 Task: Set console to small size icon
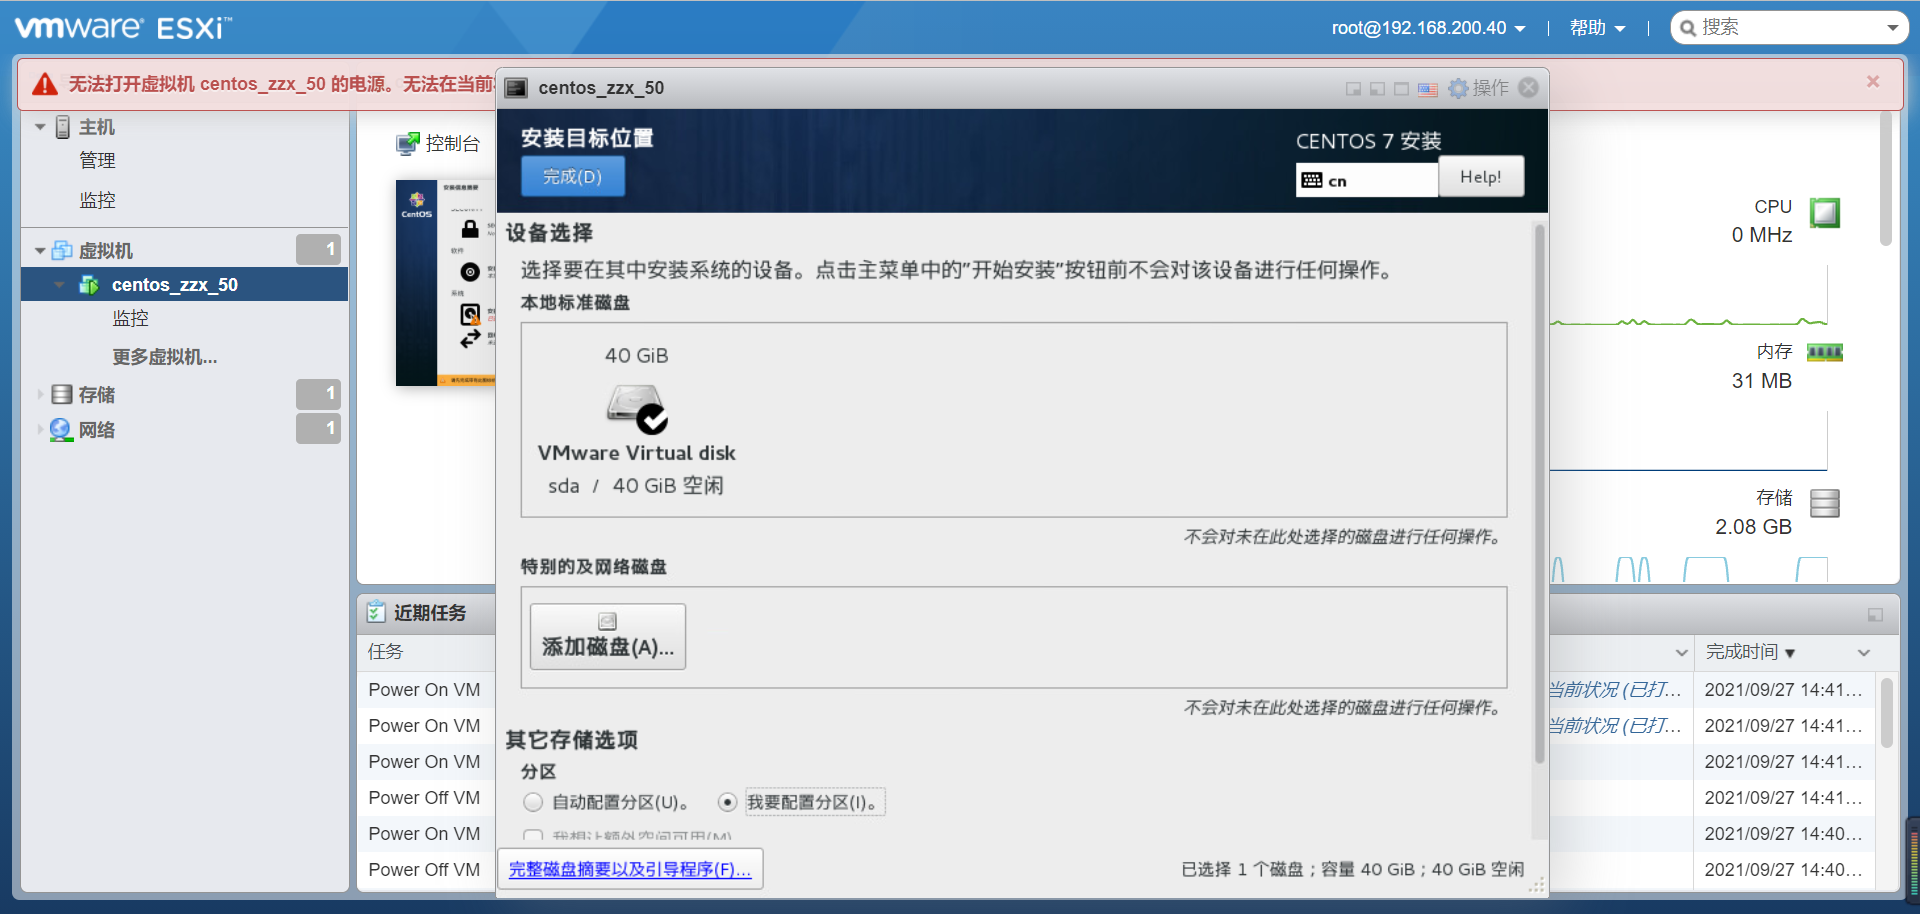click(x=1353, y=89)
